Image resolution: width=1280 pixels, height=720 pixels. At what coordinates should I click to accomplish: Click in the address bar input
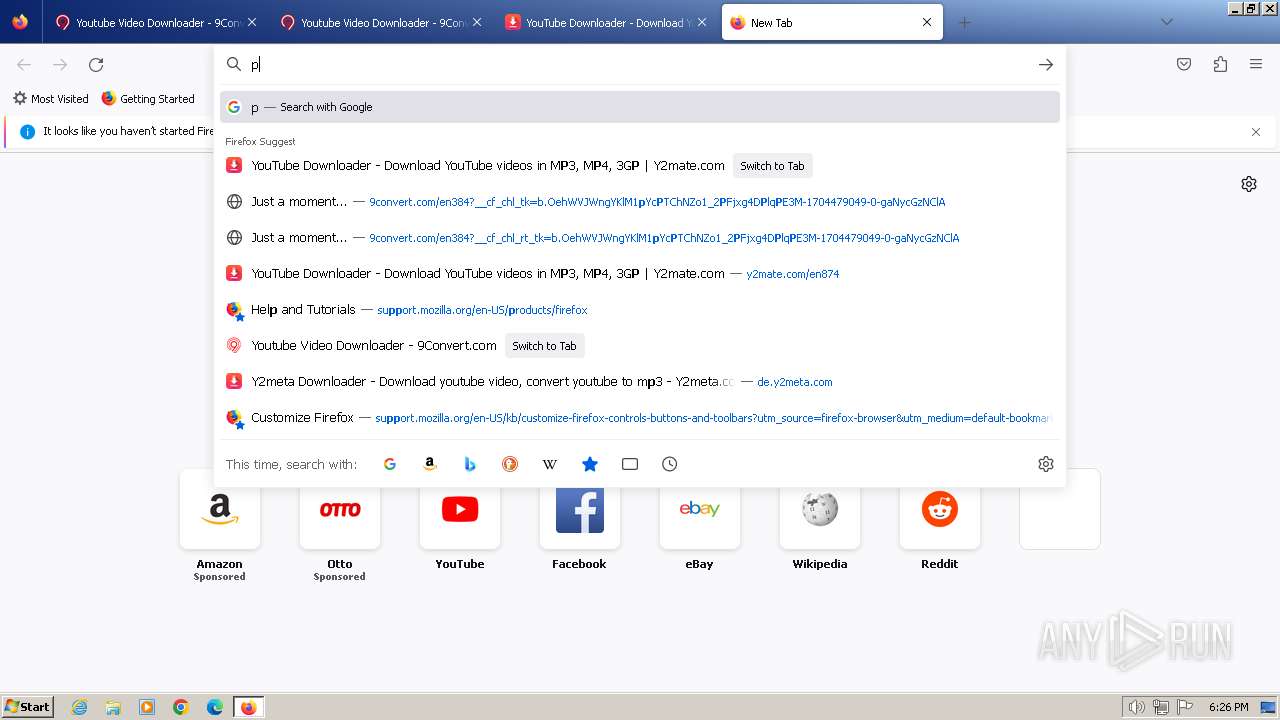tap(640, 64)
